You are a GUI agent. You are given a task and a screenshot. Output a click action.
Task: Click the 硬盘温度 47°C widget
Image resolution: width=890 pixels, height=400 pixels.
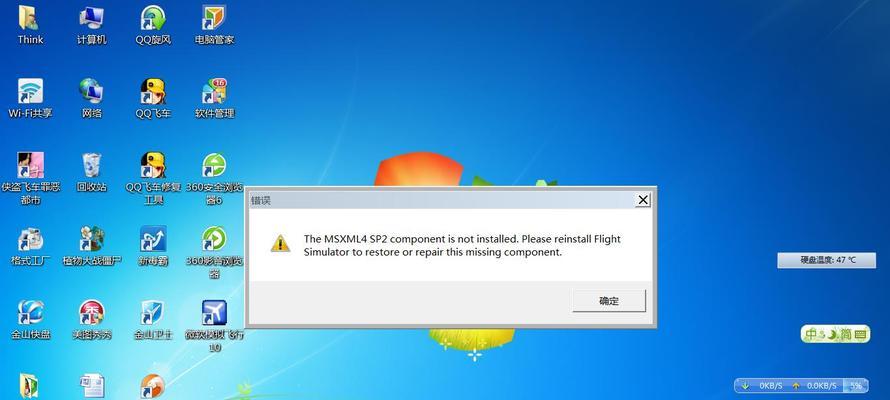[x=826, y=260]
